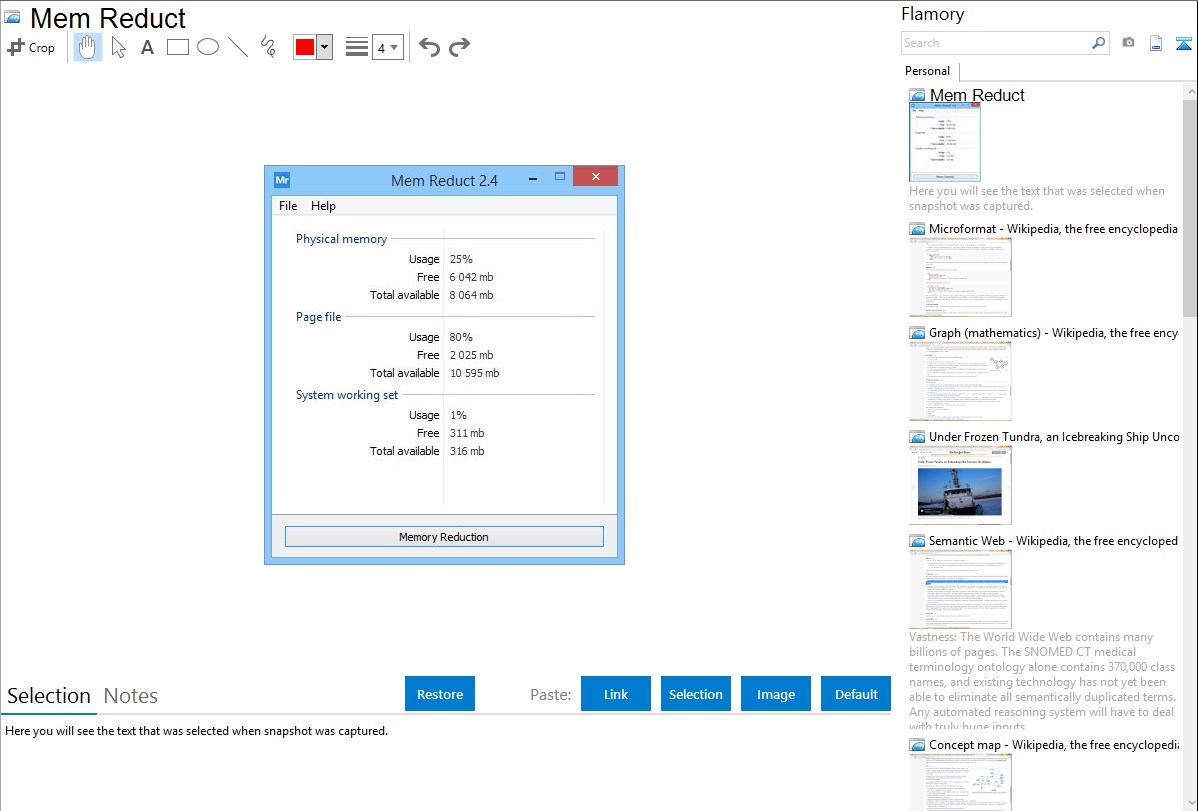
Task: Click the red color swatch
Action: (x=305, y=47)
